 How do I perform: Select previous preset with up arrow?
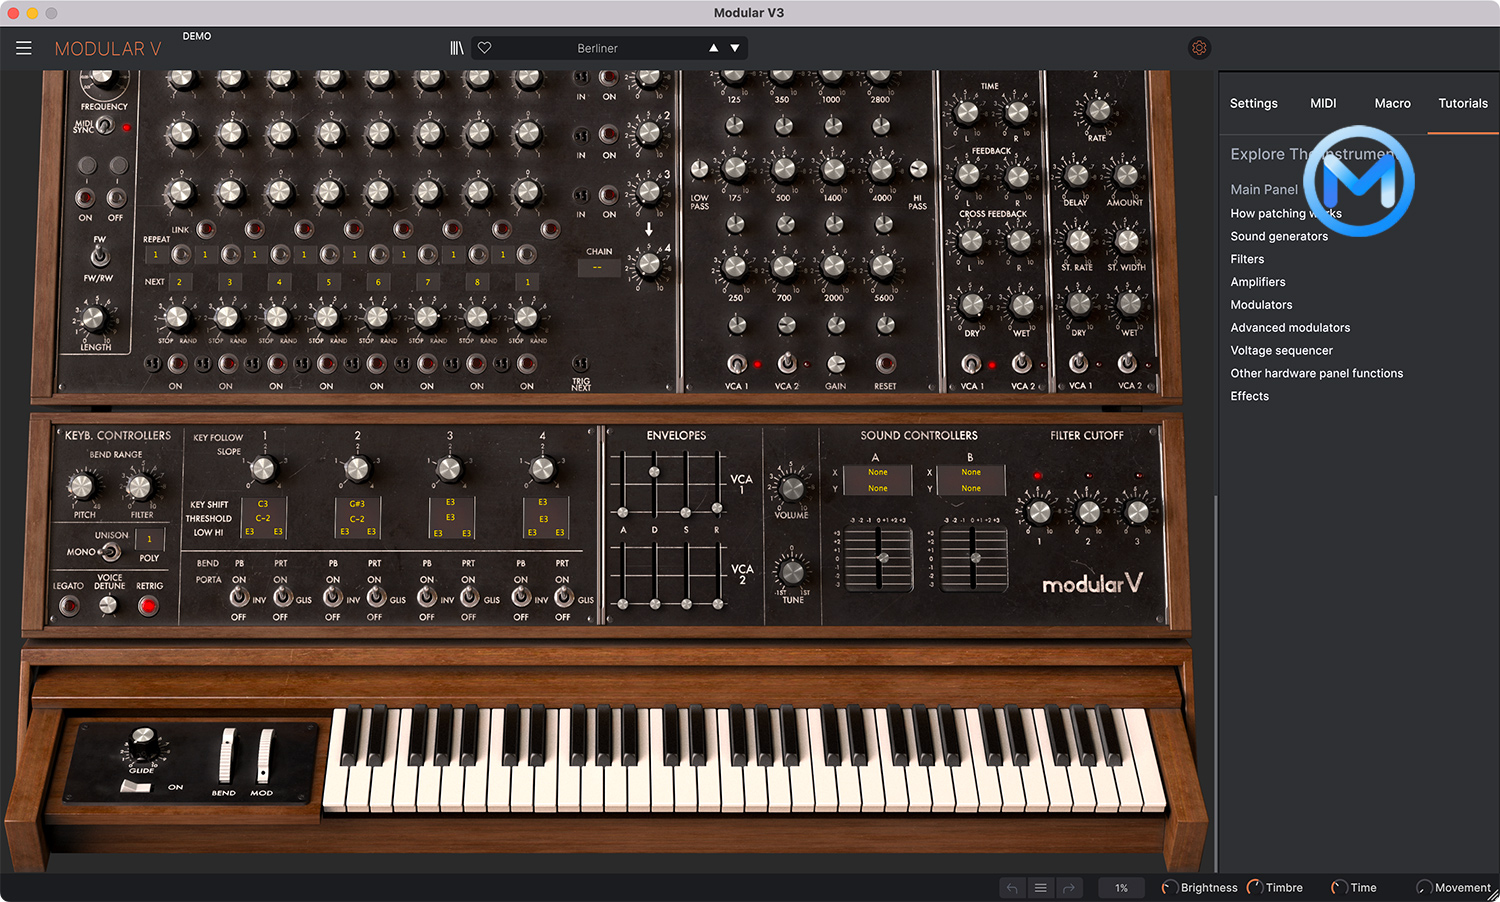point(713,48)
